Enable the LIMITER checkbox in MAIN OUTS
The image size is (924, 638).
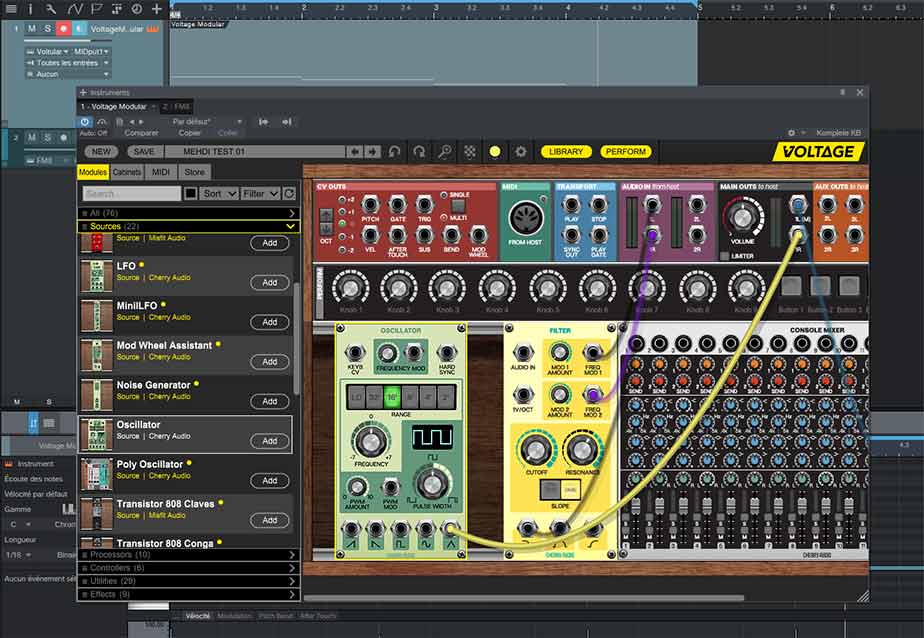tap(724, 256)
